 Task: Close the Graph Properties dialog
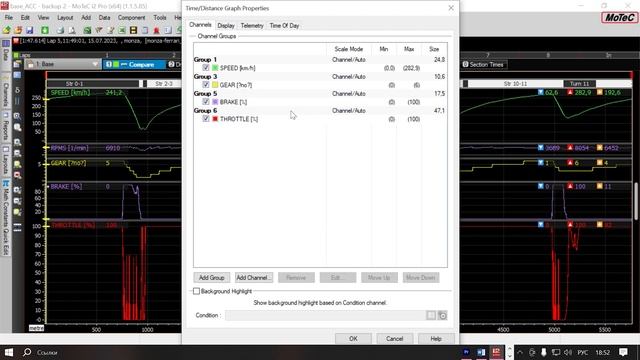click(451, 8)
